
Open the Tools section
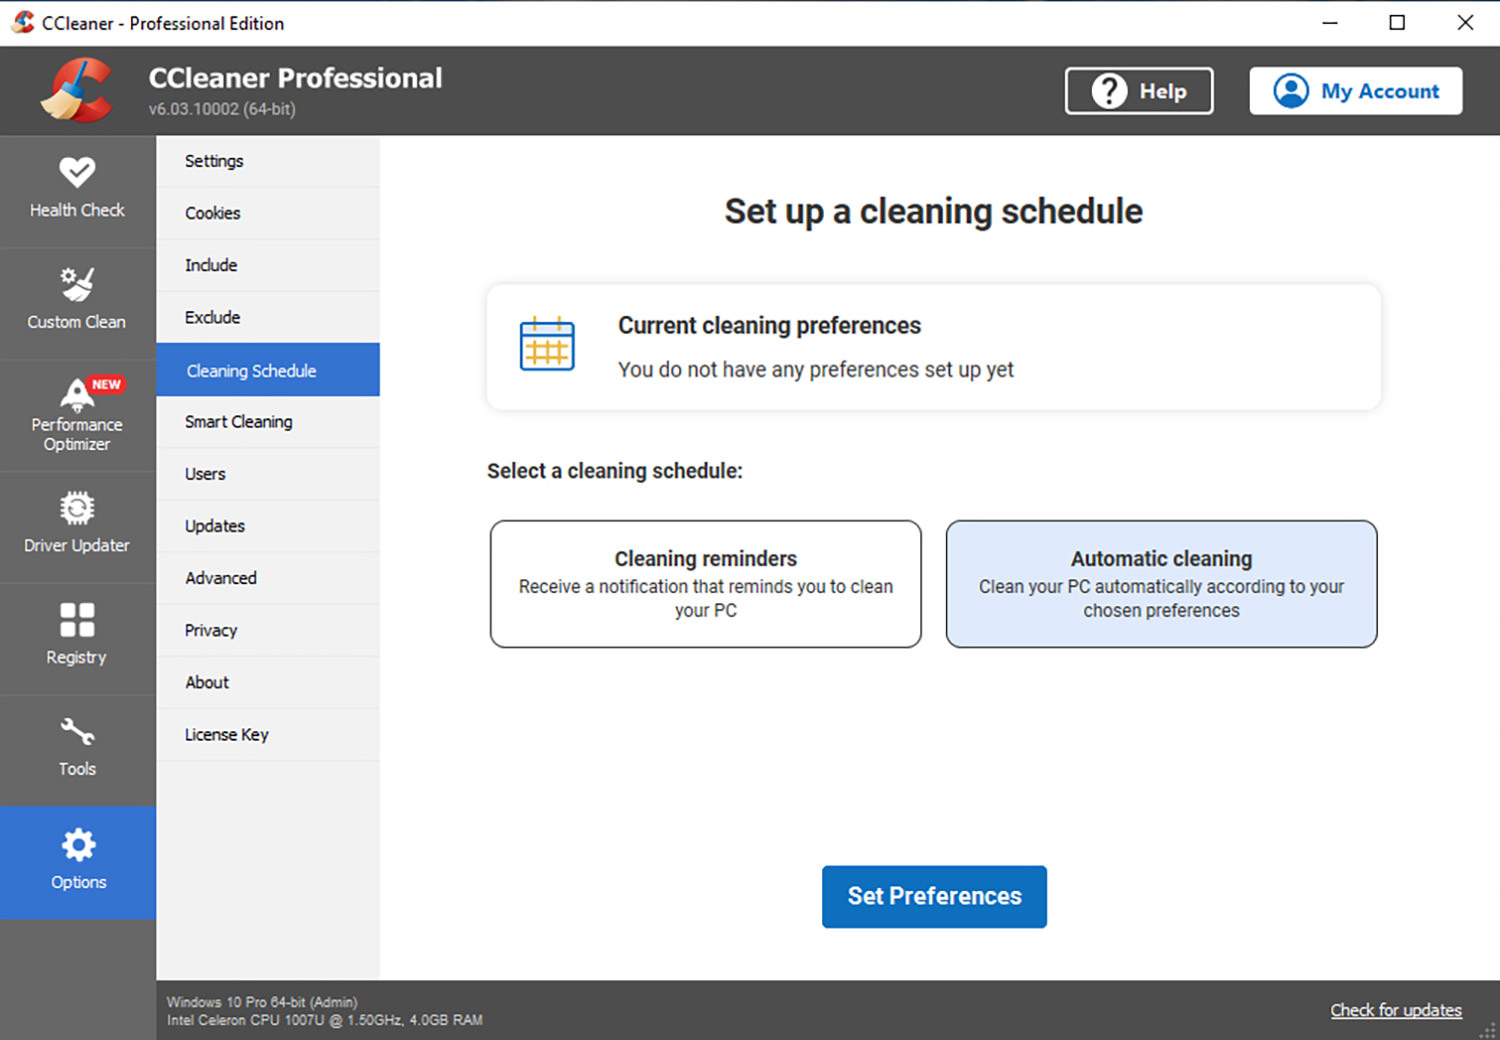pyautogui.click(x=77, y=750)
